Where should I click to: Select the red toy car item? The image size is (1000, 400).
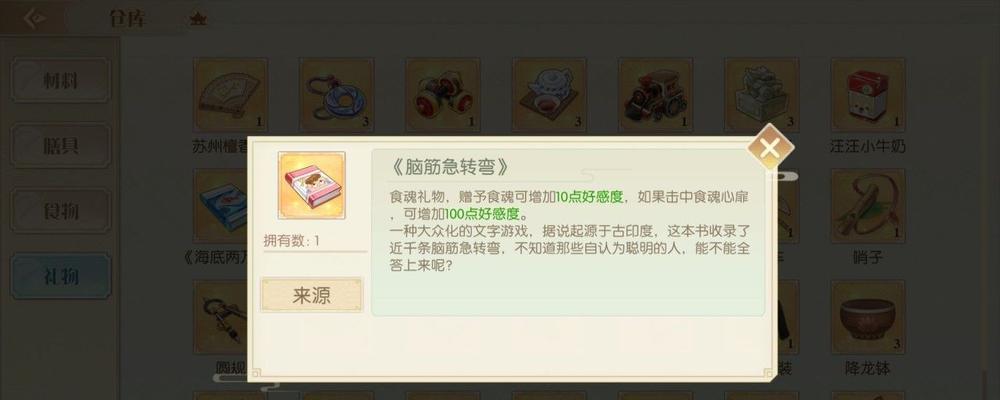(x=443, y=94)
